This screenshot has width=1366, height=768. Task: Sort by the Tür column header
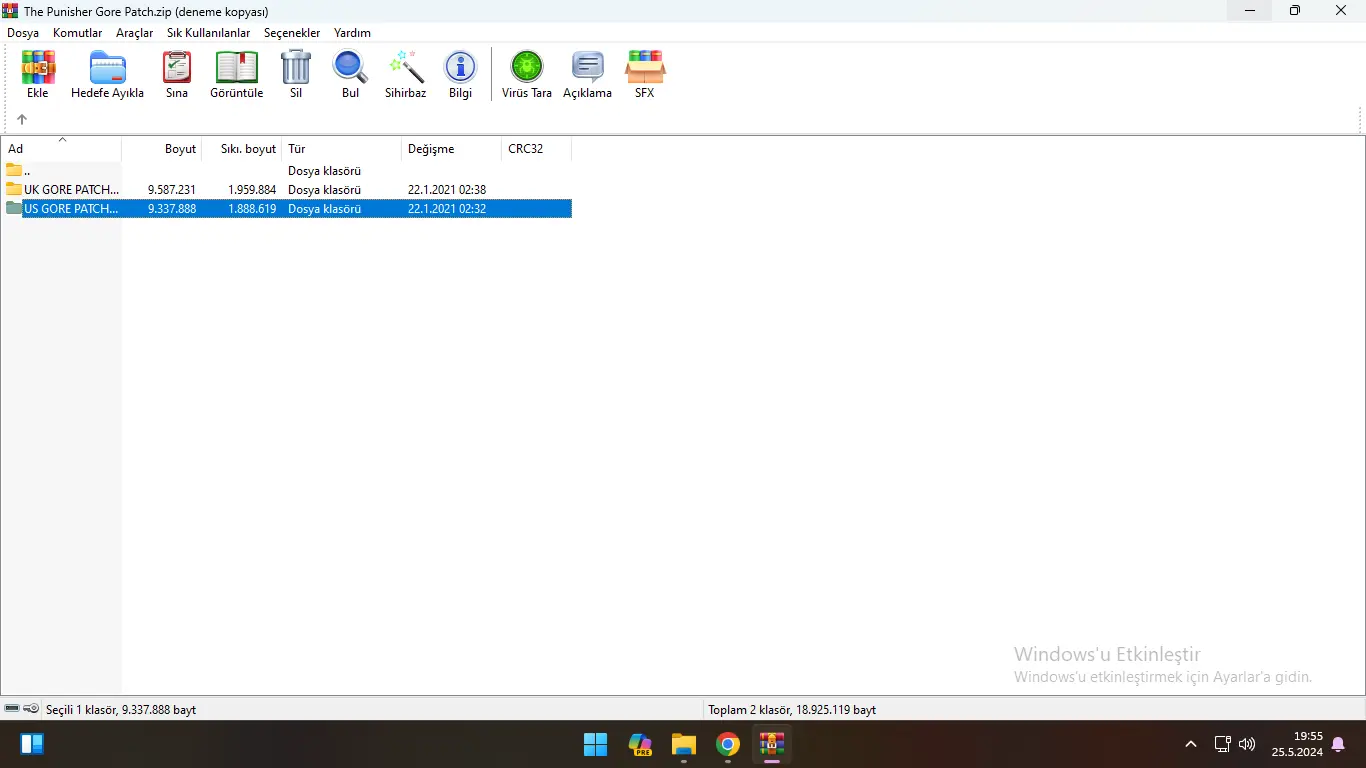coord(342,149)
